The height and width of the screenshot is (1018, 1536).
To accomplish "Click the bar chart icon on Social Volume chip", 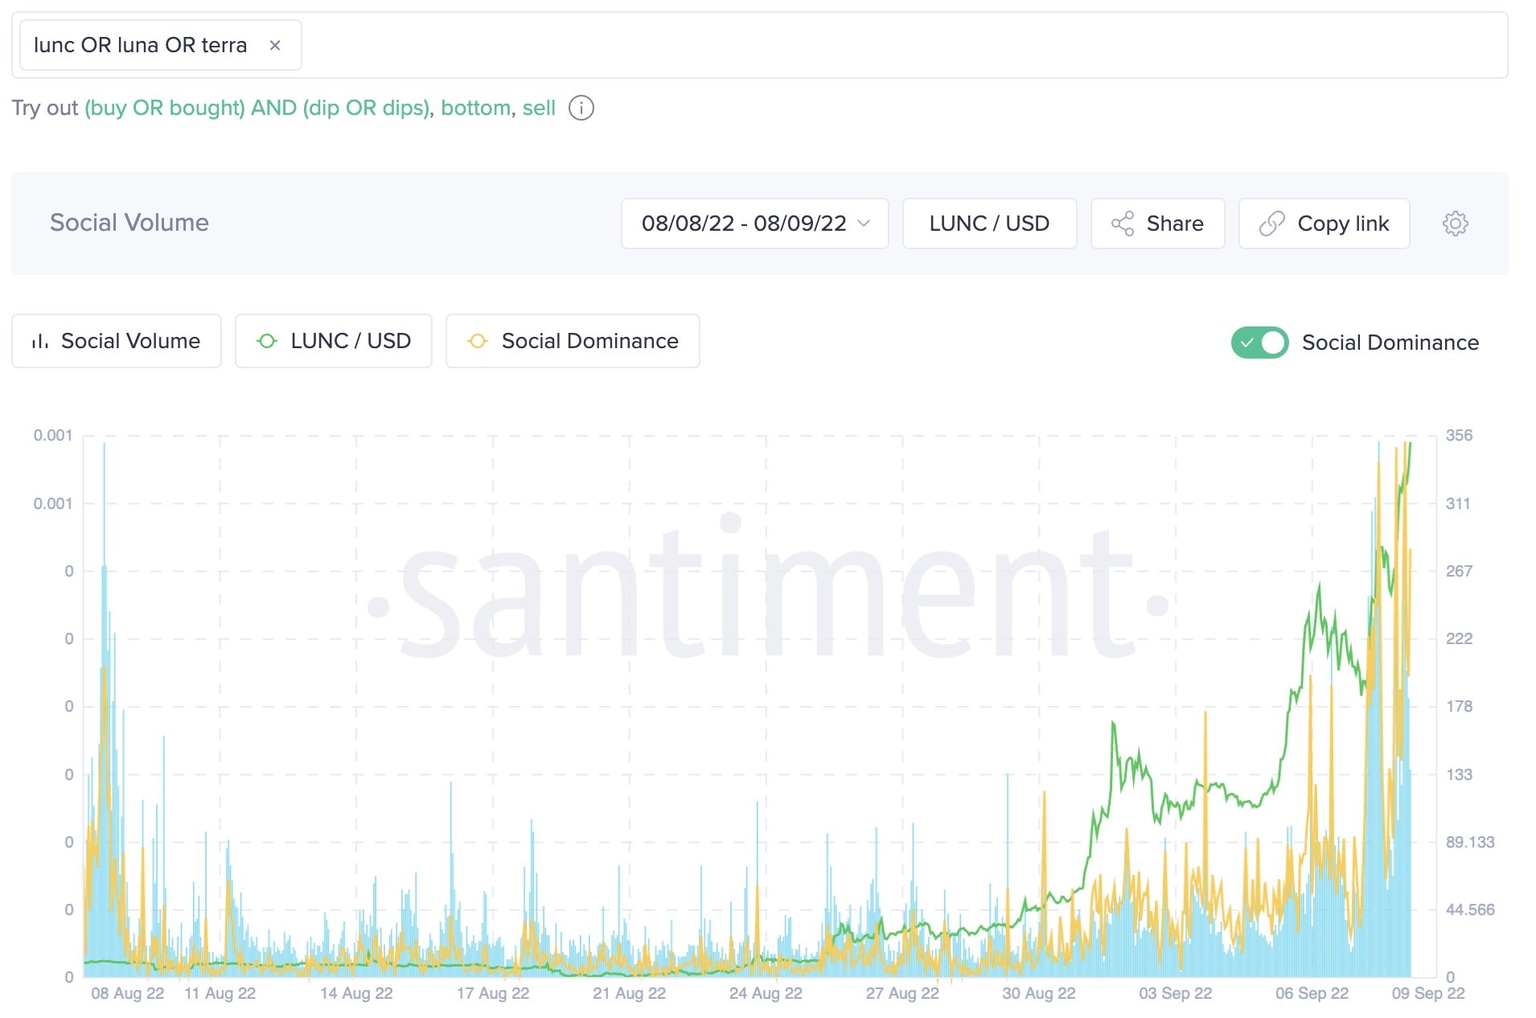I will point(38,341).
